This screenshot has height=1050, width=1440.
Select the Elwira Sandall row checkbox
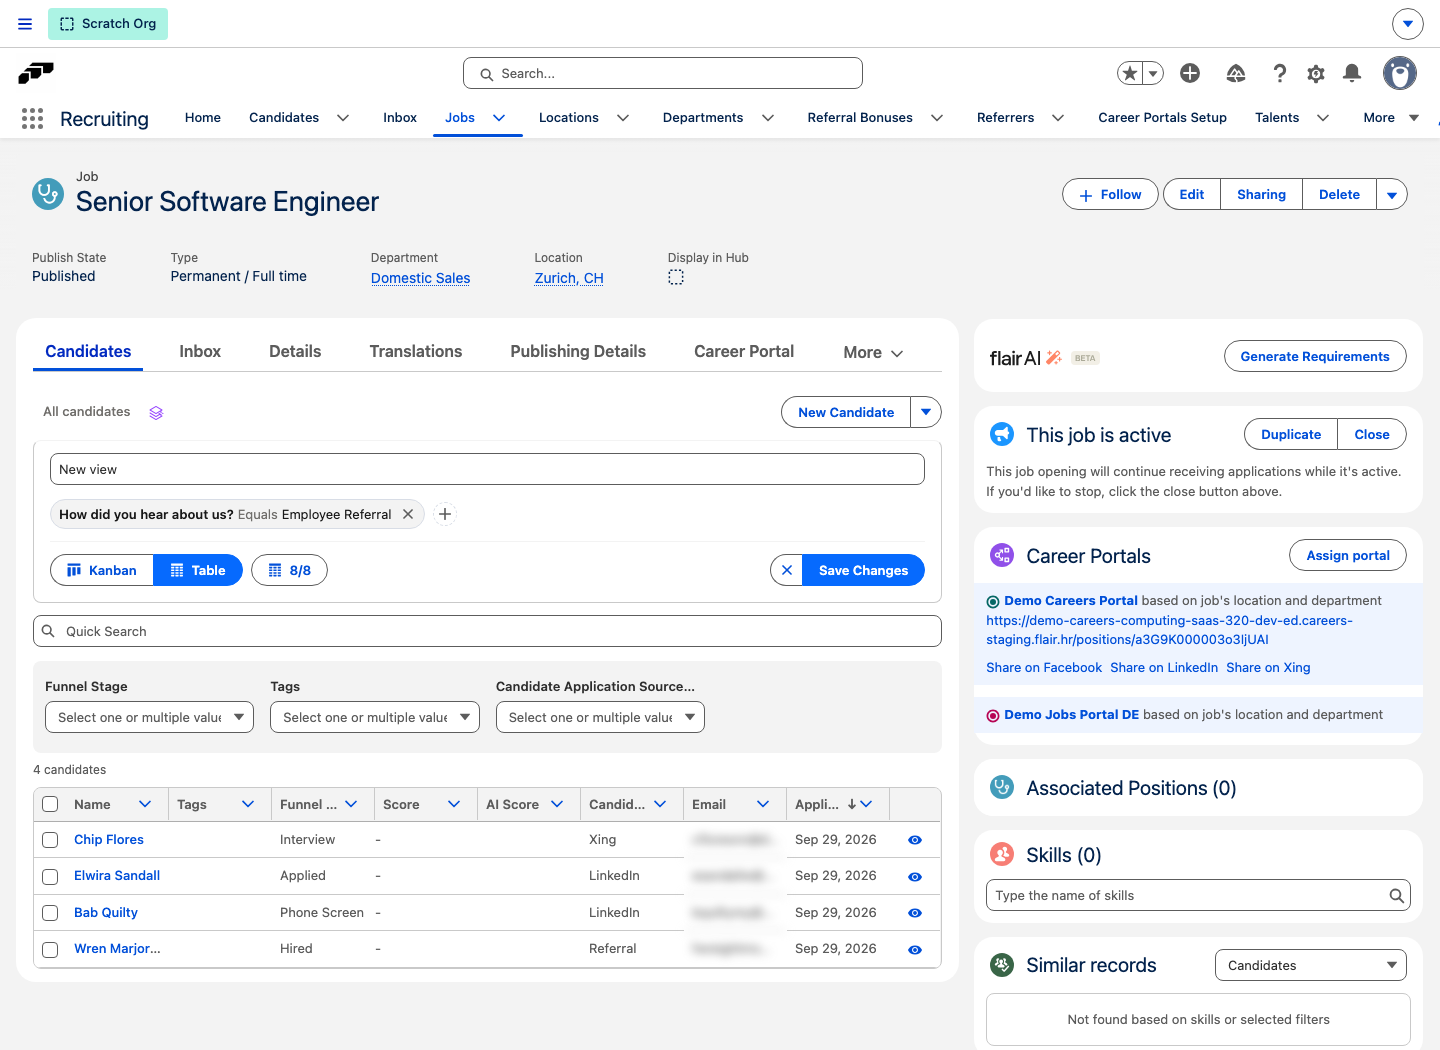pyautogui.click(x=50, y=877)
